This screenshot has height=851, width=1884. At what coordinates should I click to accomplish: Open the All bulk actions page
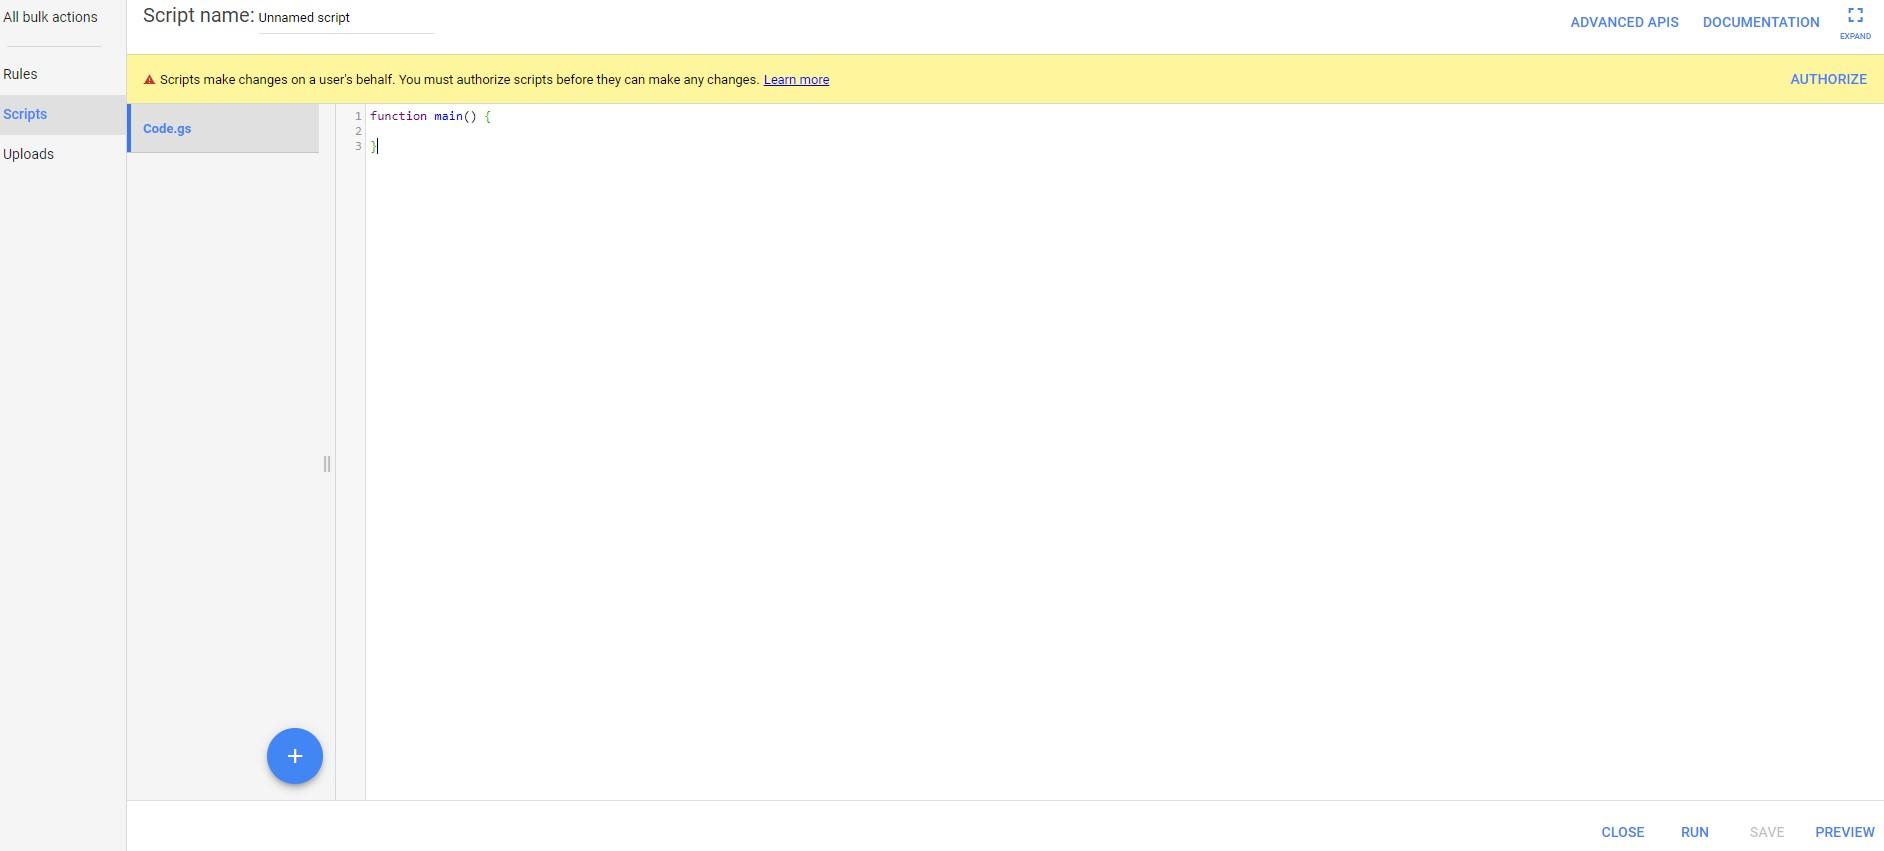tap(50, 17)
